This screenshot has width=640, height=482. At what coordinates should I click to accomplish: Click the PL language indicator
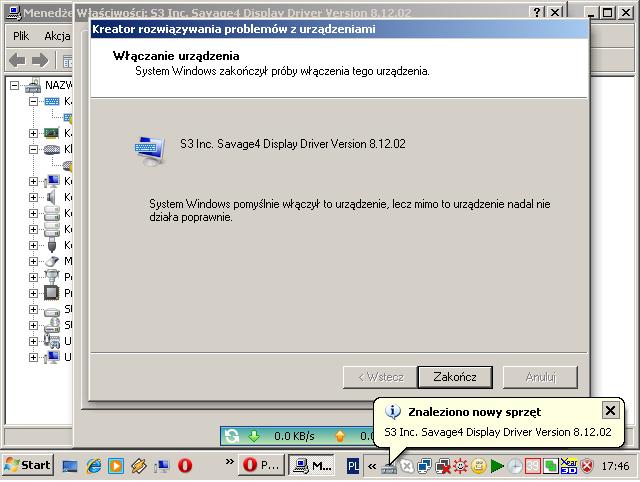click(x=353, y=466)
